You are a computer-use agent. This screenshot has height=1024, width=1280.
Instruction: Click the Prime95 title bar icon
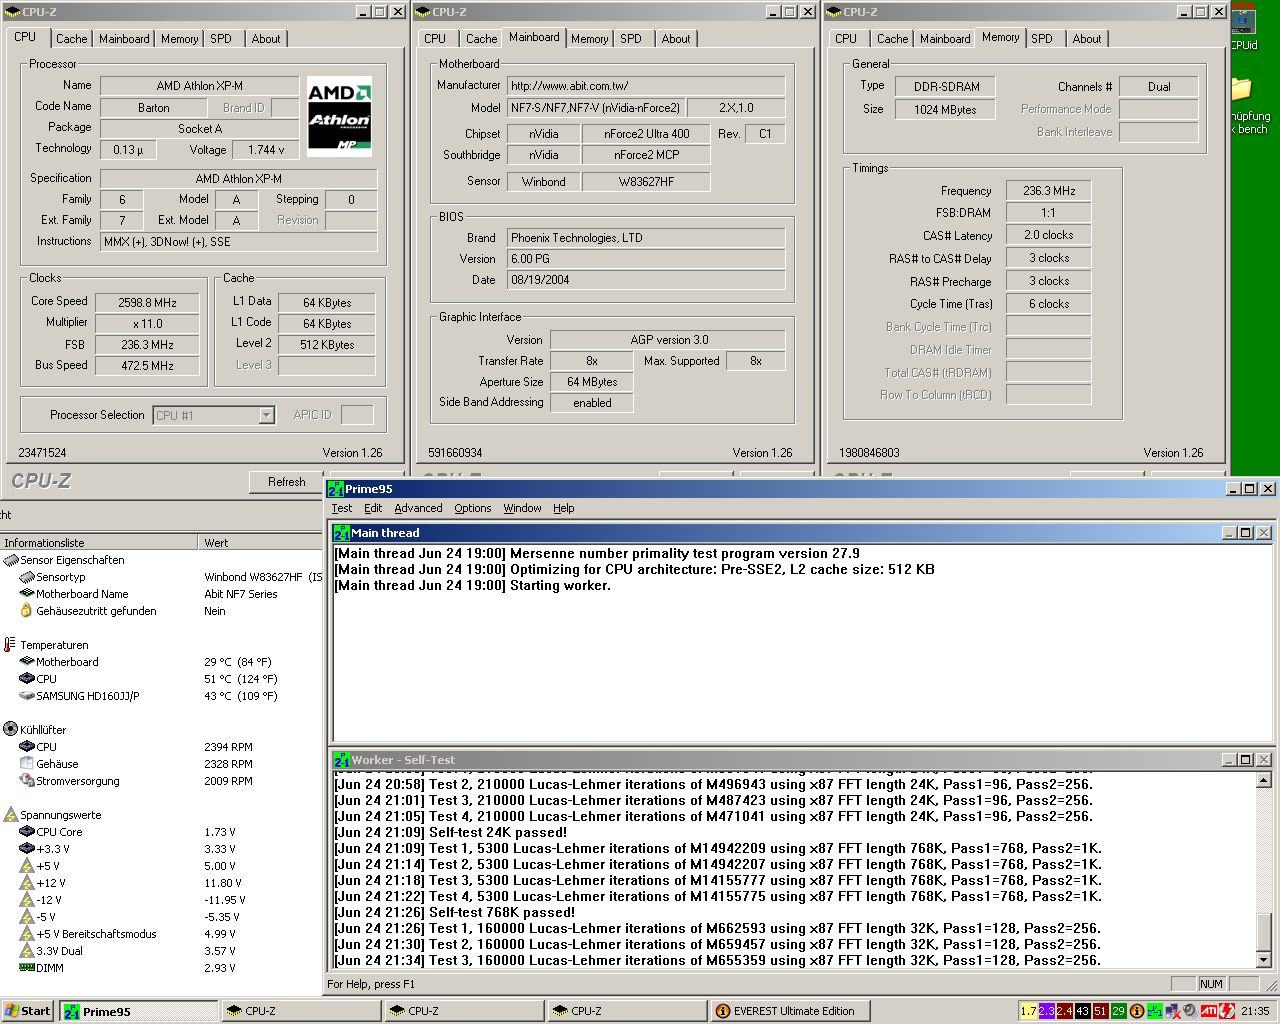pos(336,489)
